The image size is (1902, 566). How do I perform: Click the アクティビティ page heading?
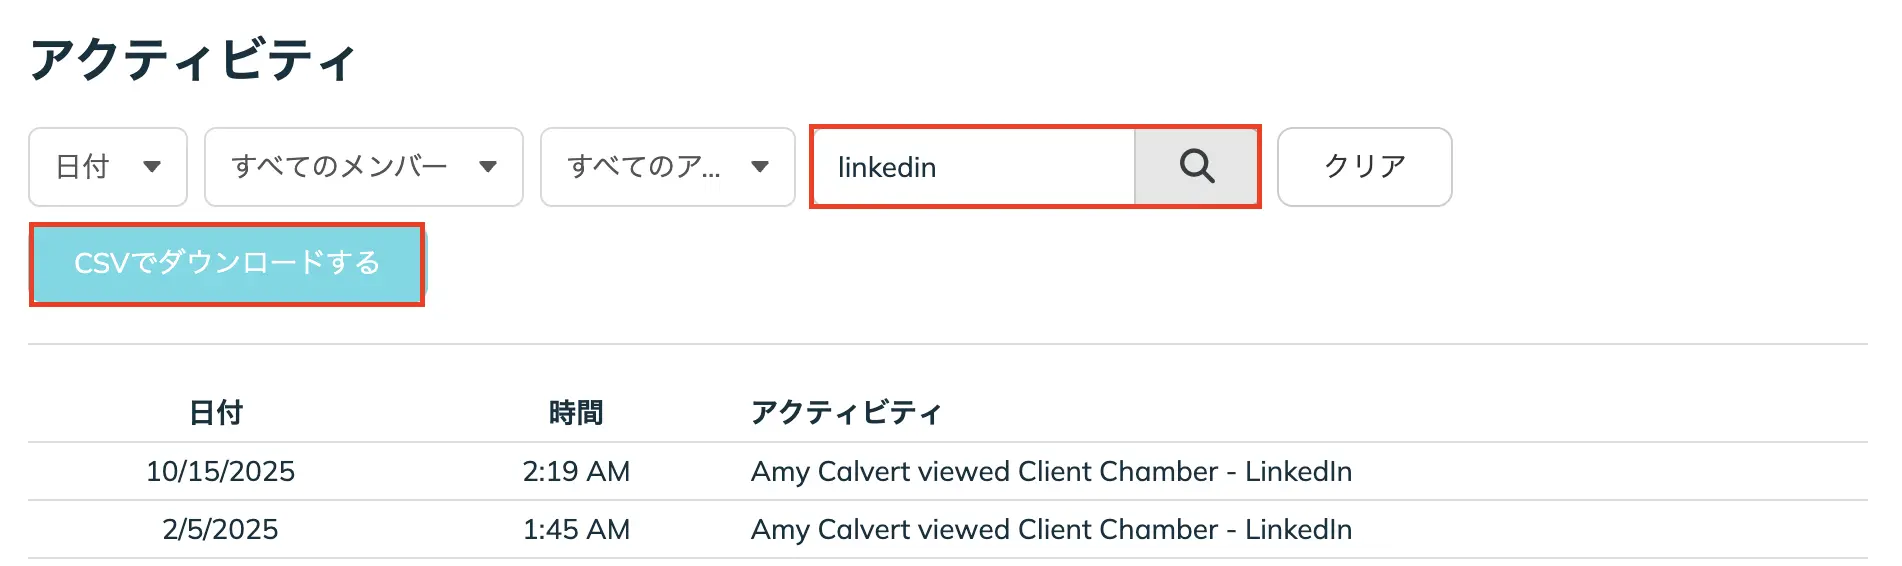click(x=193, y=60)
